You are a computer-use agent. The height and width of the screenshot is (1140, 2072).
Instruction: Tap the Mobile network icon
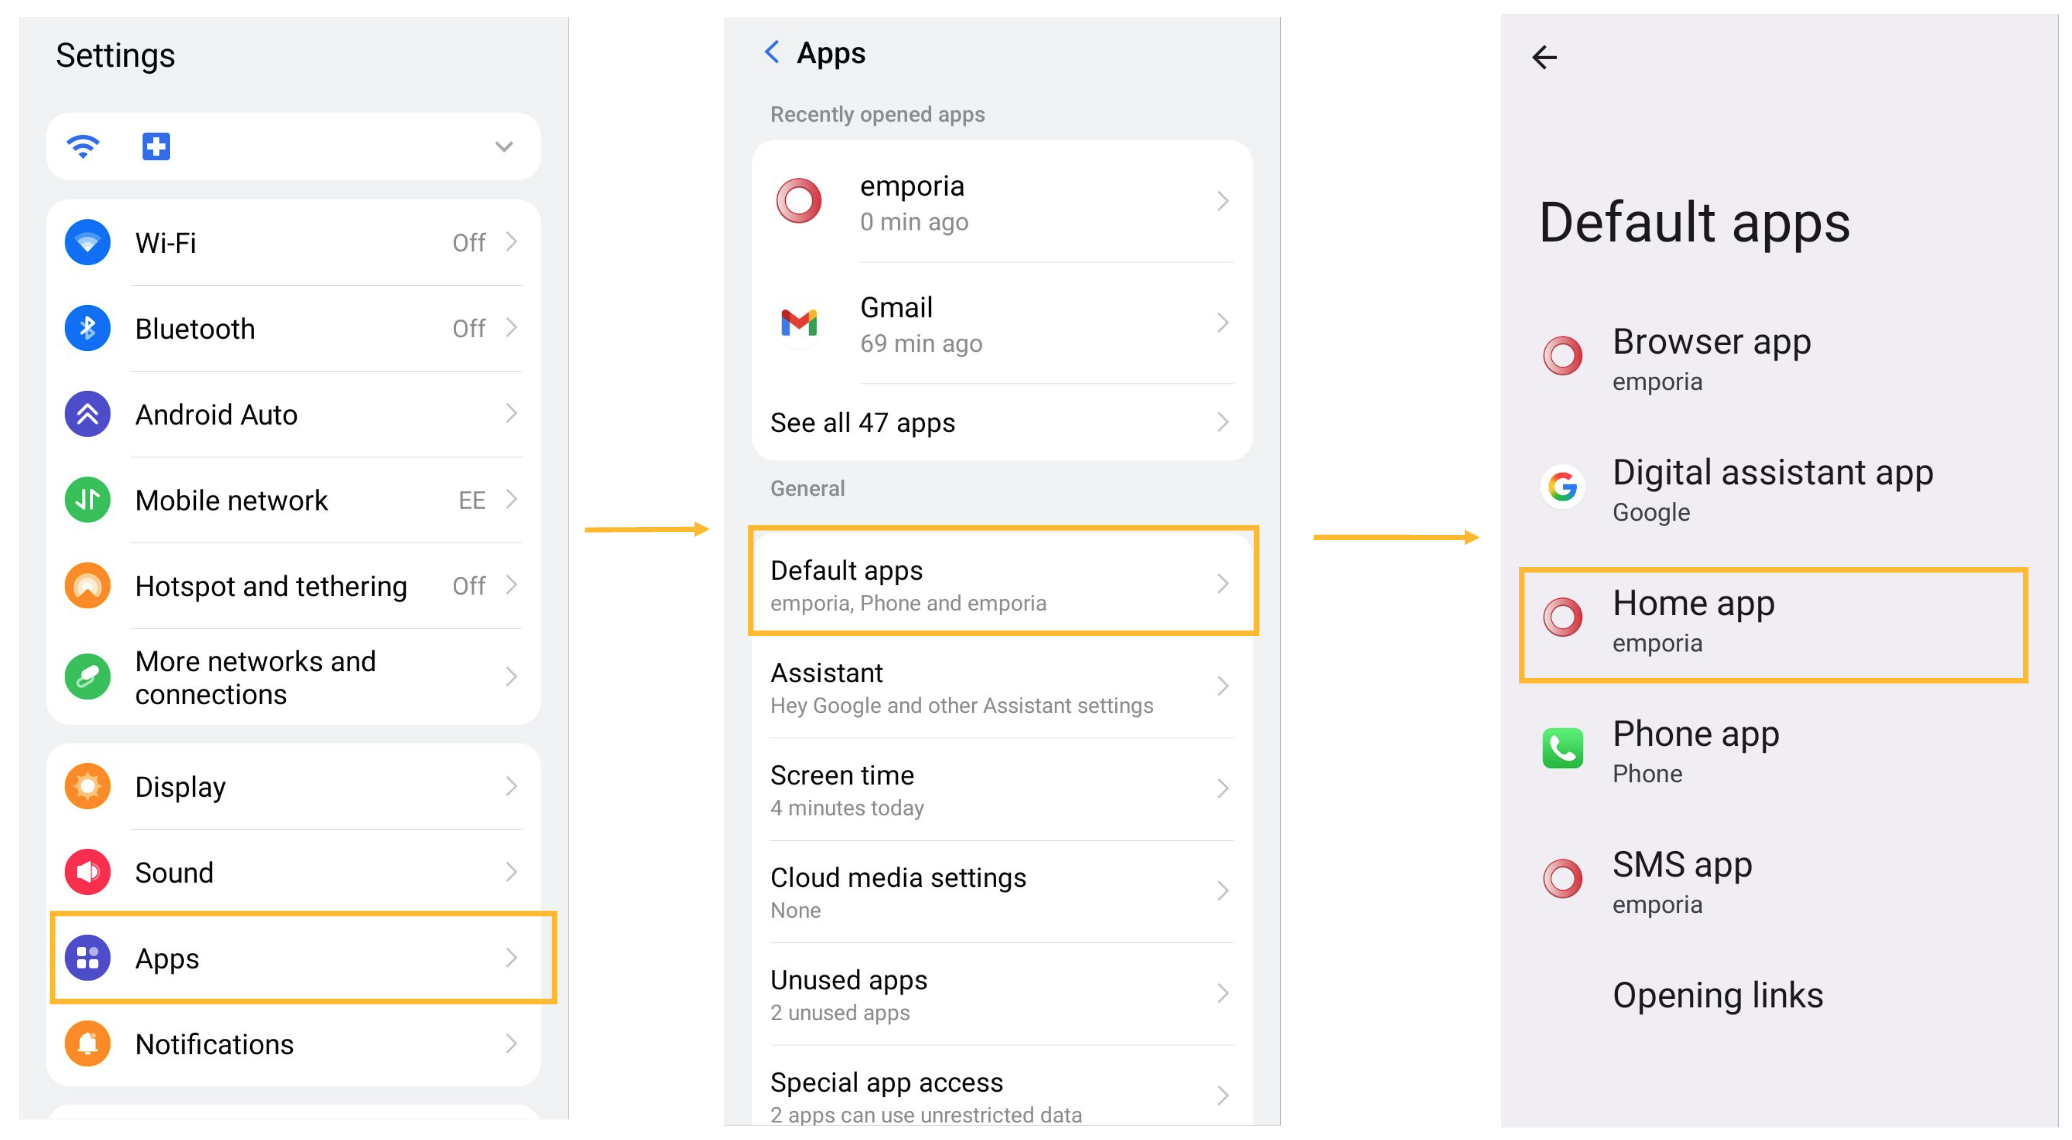click(88, 500)
